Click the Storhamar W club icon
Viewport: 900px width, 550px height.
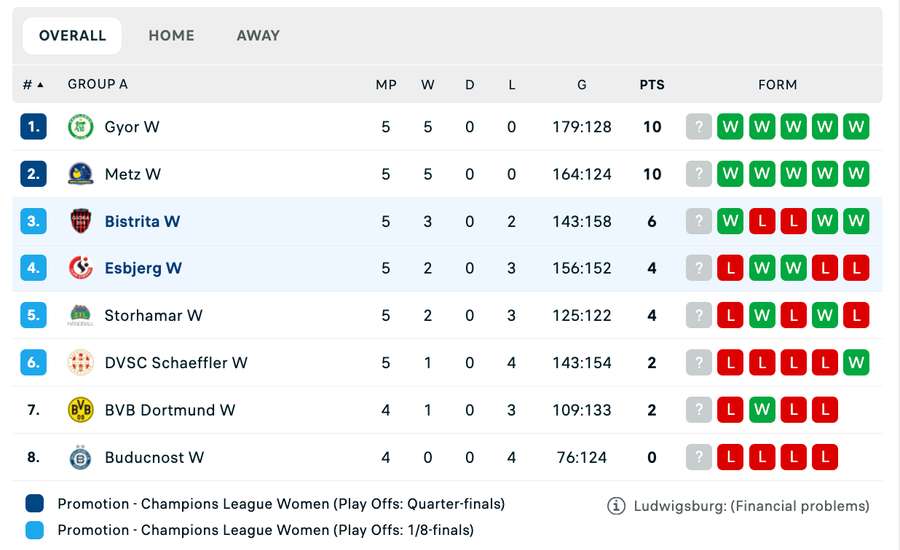(80, 315)
